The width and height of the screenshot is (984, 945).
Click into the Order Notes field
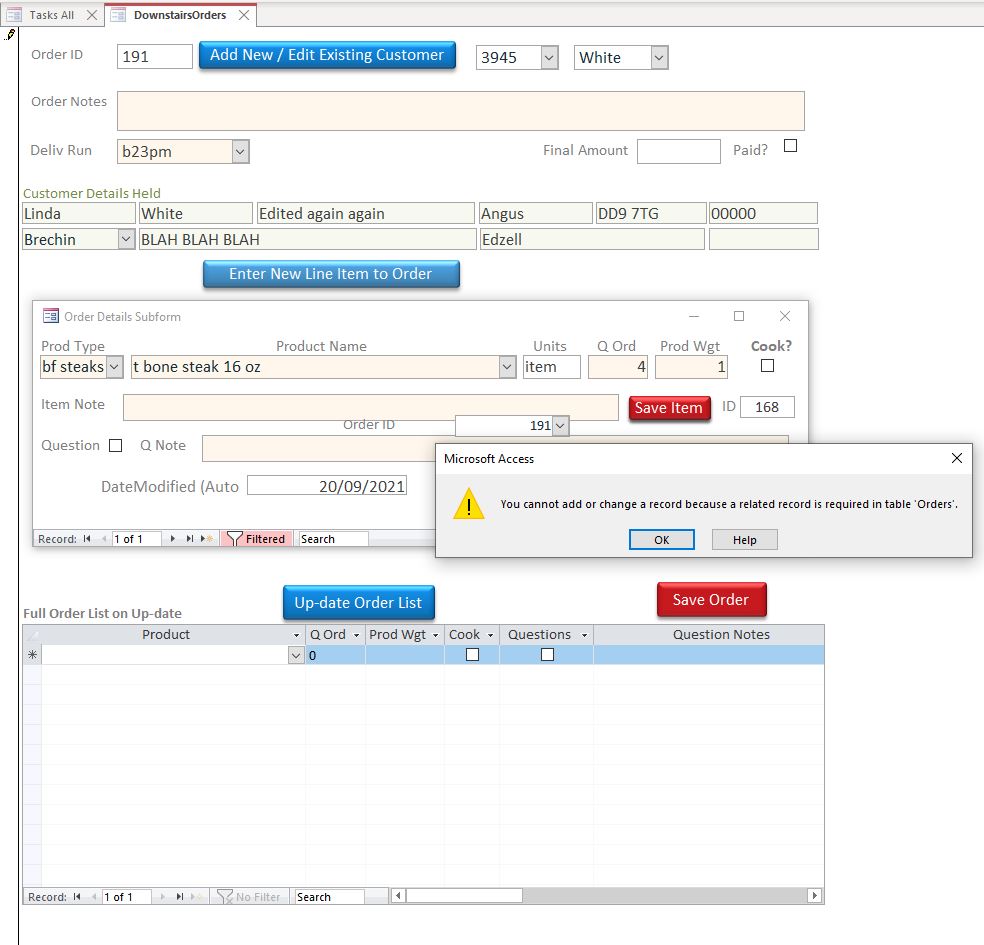point(461,111)
